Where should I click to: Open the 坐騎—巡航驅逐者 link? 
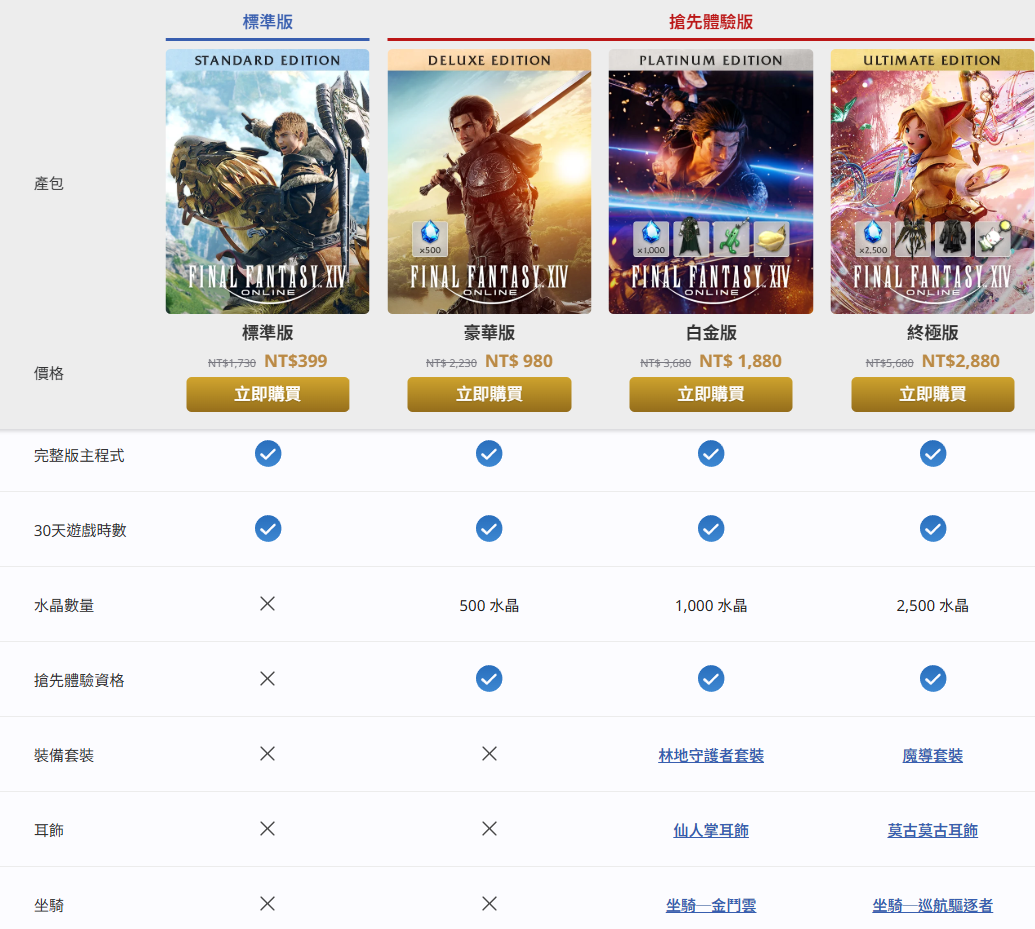pyautogui.click(x=933, y=905)
